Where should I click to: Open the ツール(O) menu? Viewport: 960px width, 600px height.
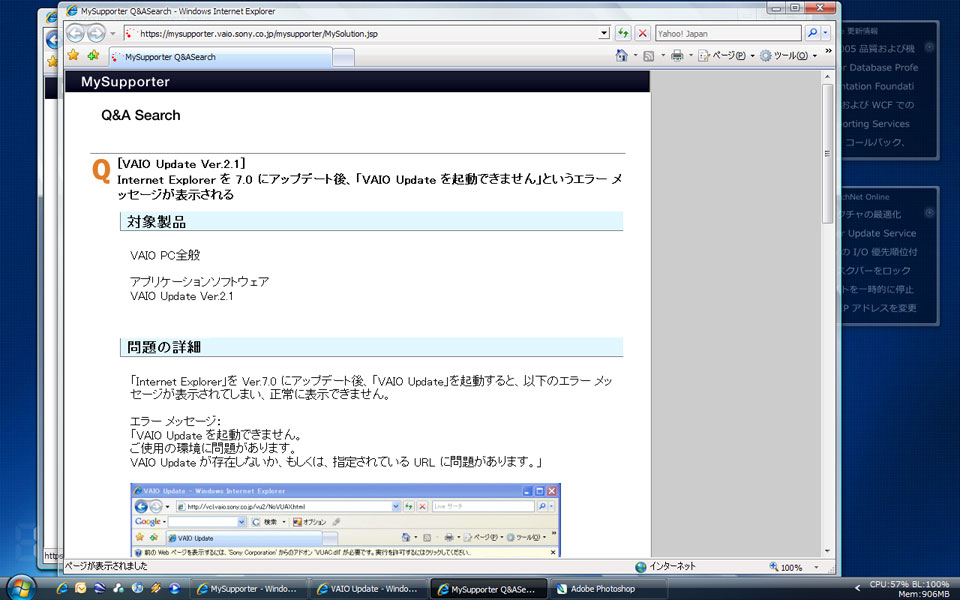coord(789,56)
